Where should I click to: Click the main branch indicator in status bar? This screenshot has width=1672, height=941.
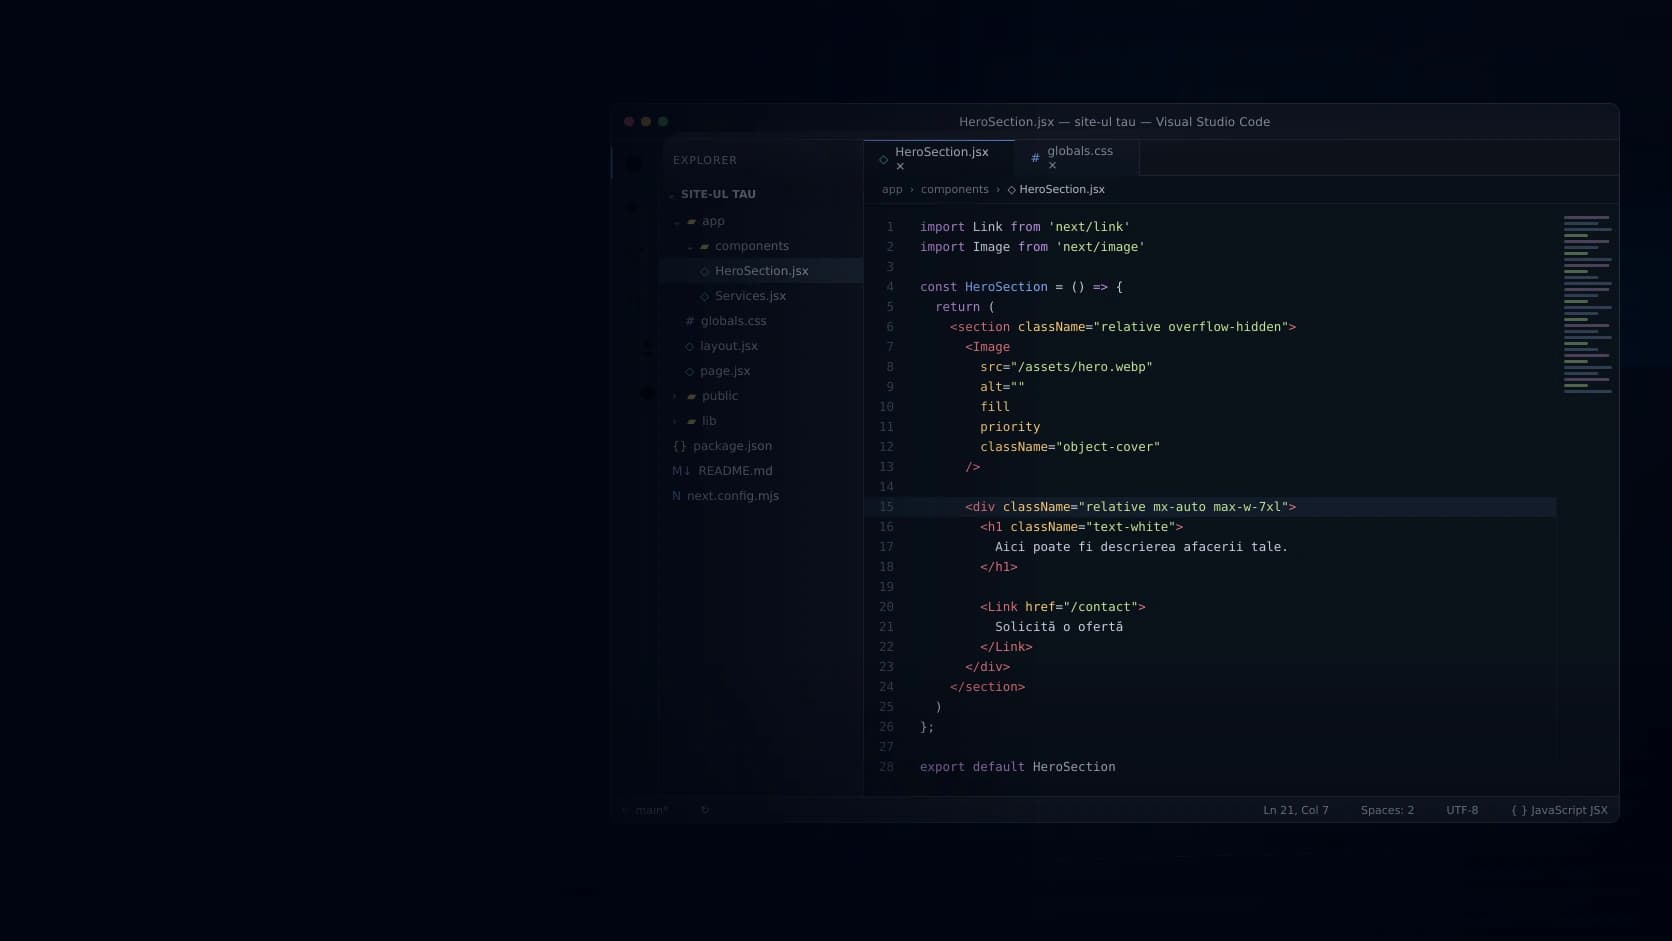coord(646,811)
